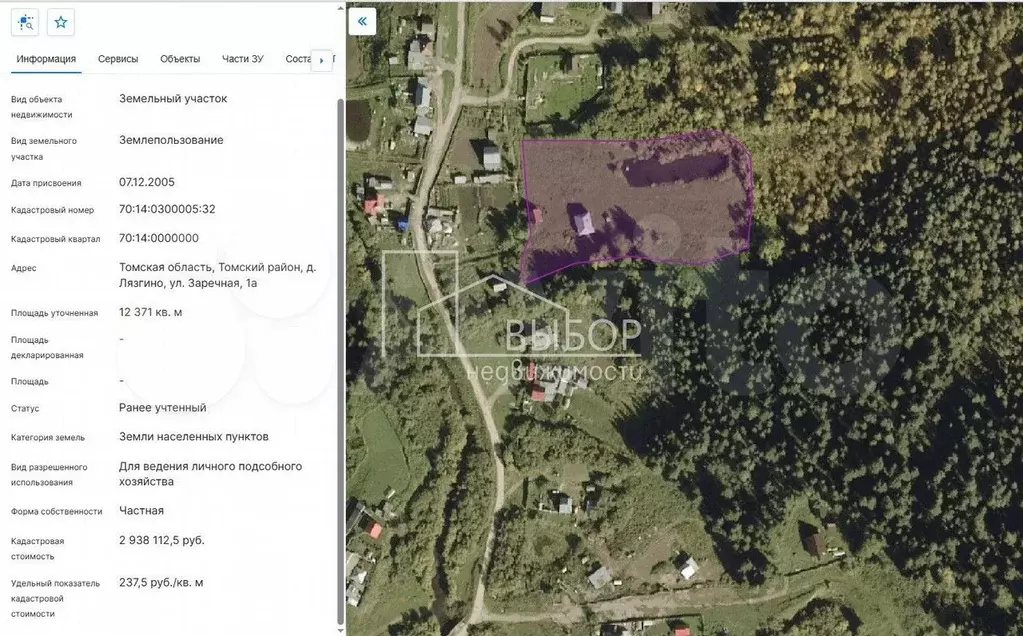This screenshot has height=636, width=1023.
Task: Select cadastral number 70:14:0300005:32
Action: click(x=167, y=209)
